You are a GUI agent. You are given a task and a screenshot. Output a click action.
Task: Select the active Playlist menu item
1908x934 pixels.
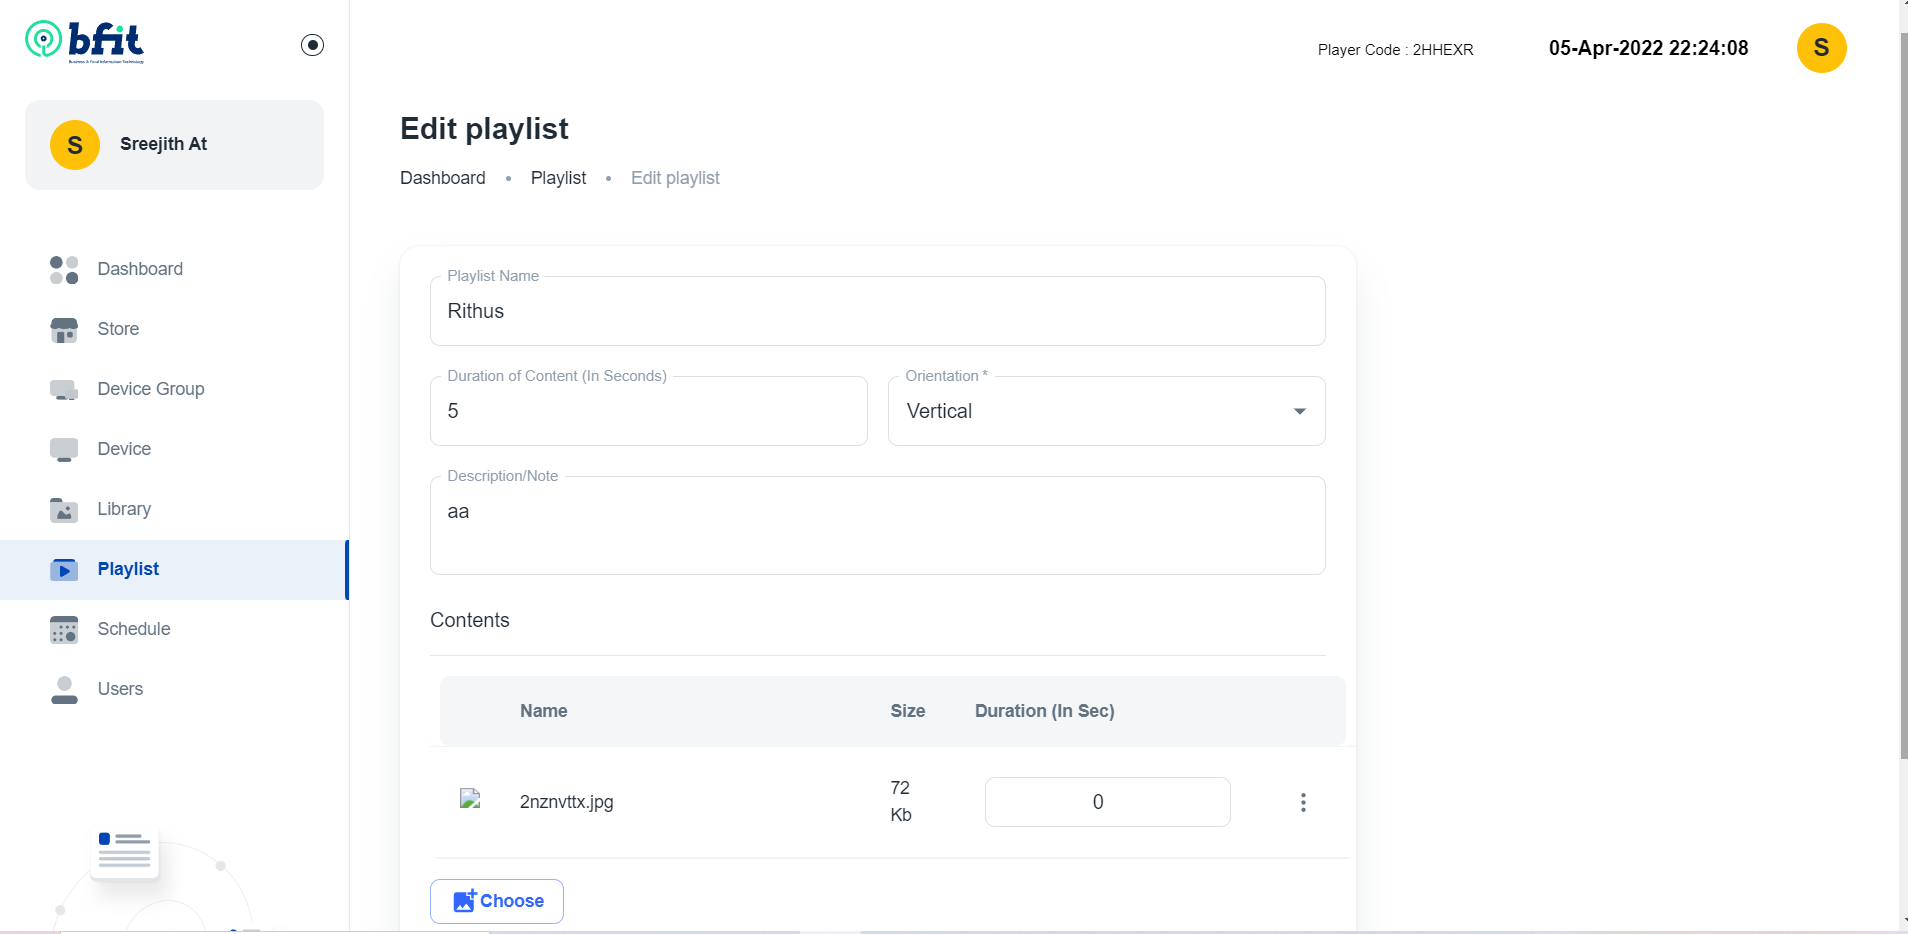pos(175,569)
